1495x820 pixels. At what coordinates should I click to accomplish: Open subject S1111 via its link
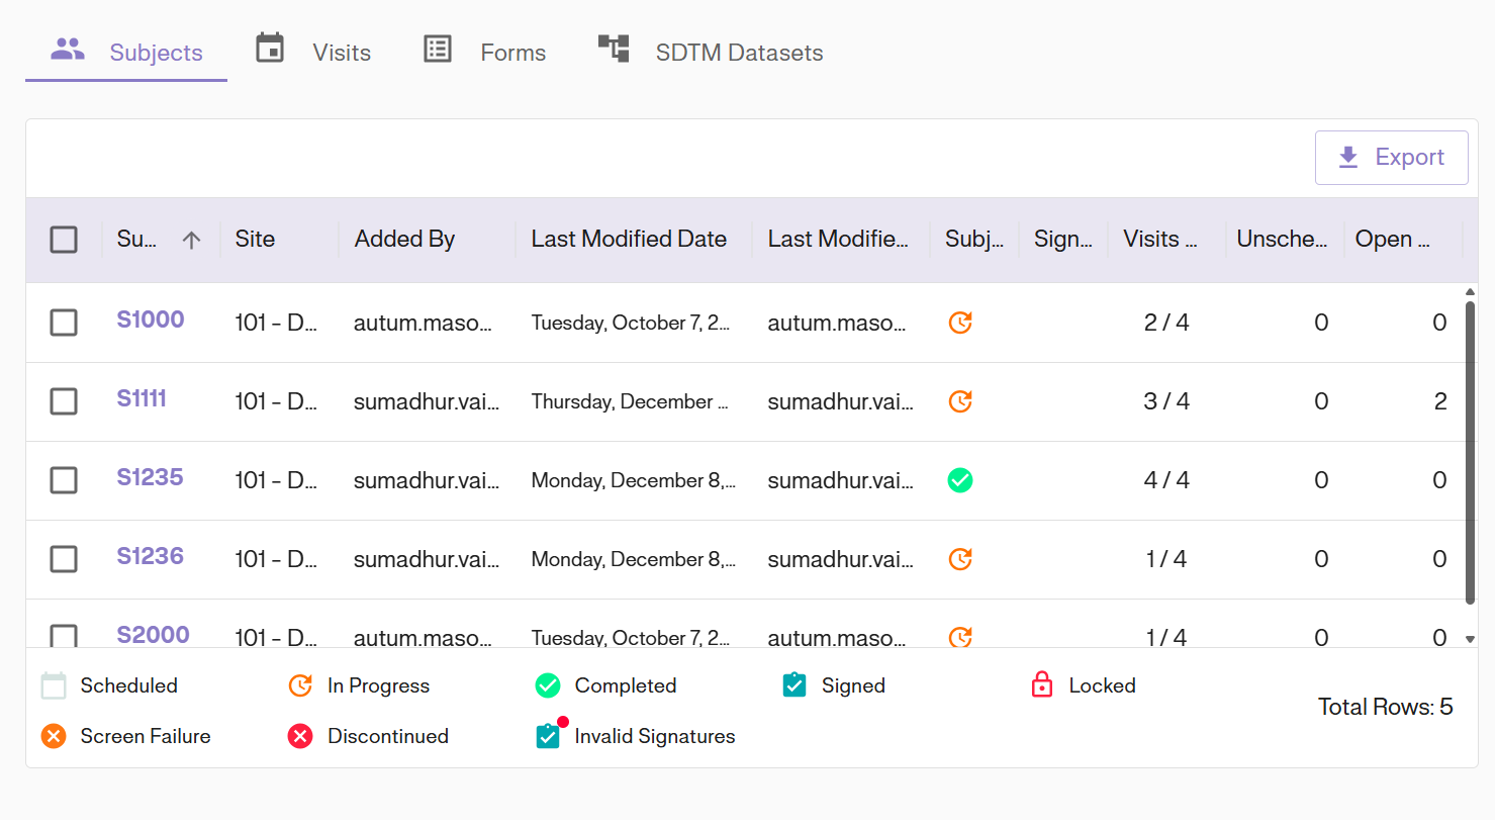coord(141,401)
